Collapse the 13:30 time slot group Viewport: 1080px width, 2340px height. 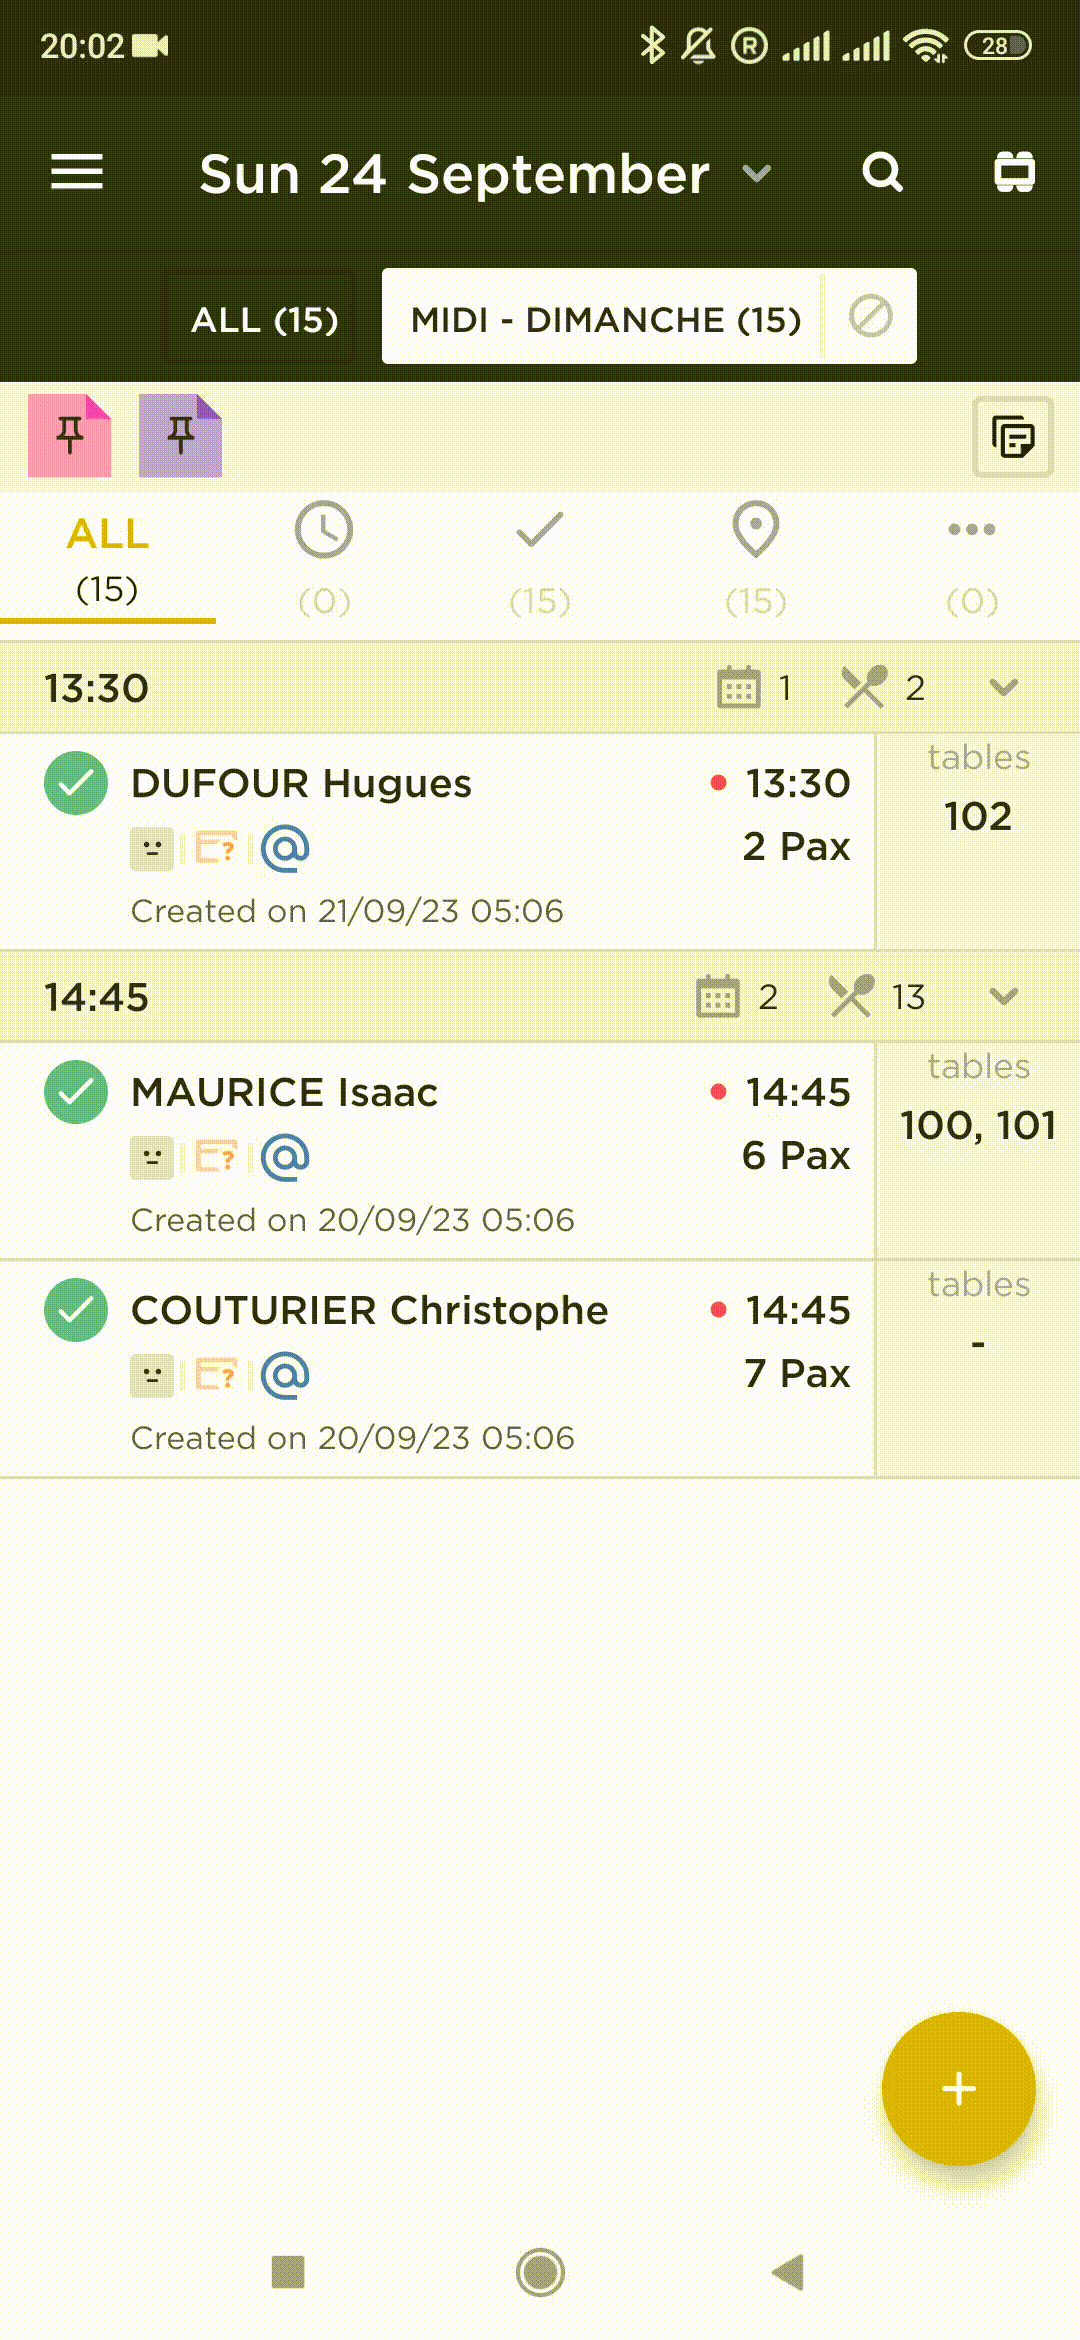(x=1003, y=688)
